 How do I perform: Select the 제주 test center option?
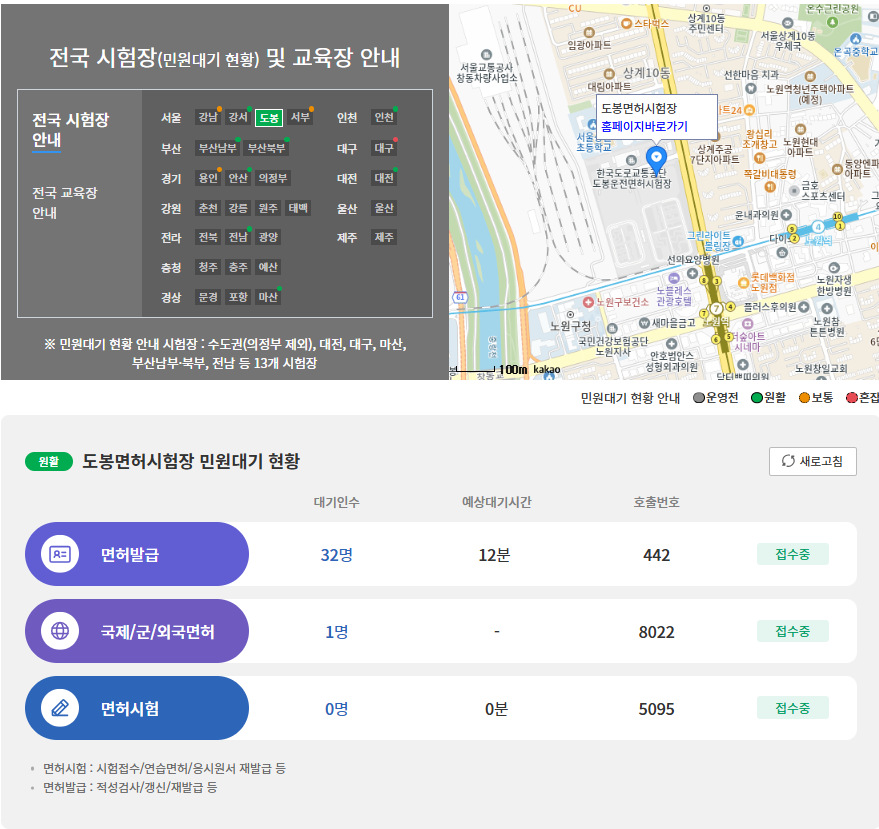382,238
